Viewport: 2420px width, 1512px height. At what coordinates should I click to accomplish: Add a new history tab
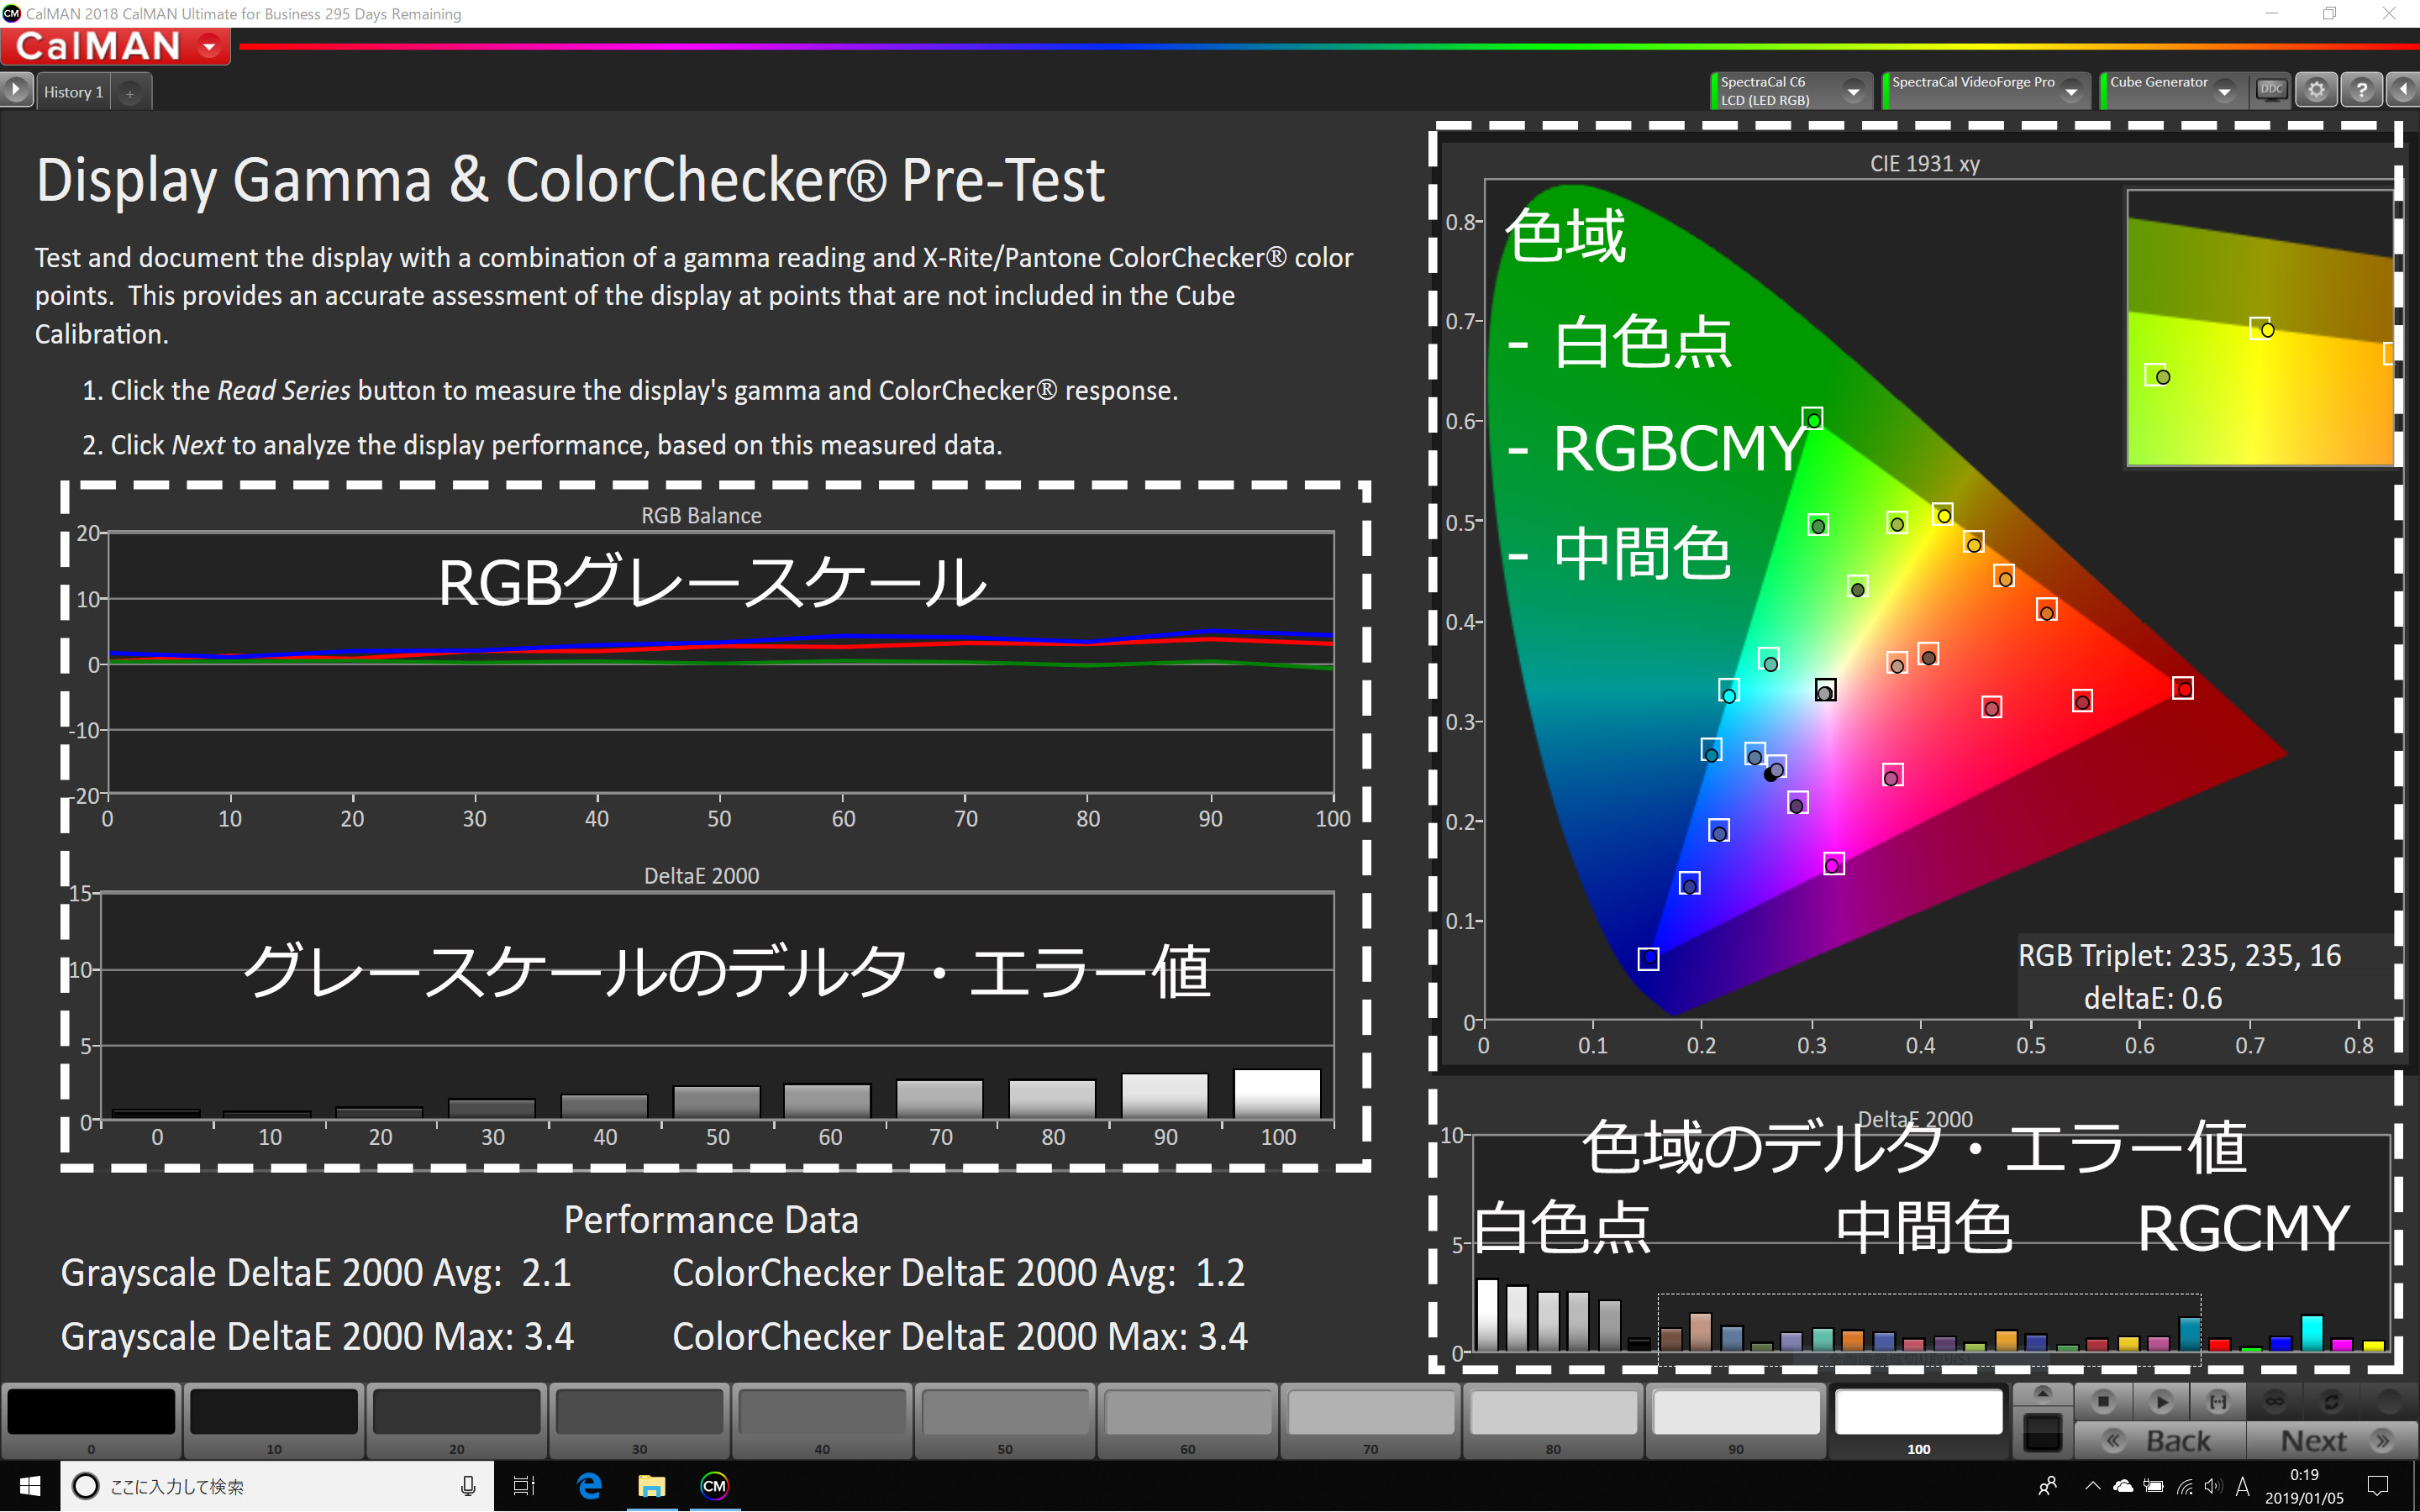(x=130, y=93)
